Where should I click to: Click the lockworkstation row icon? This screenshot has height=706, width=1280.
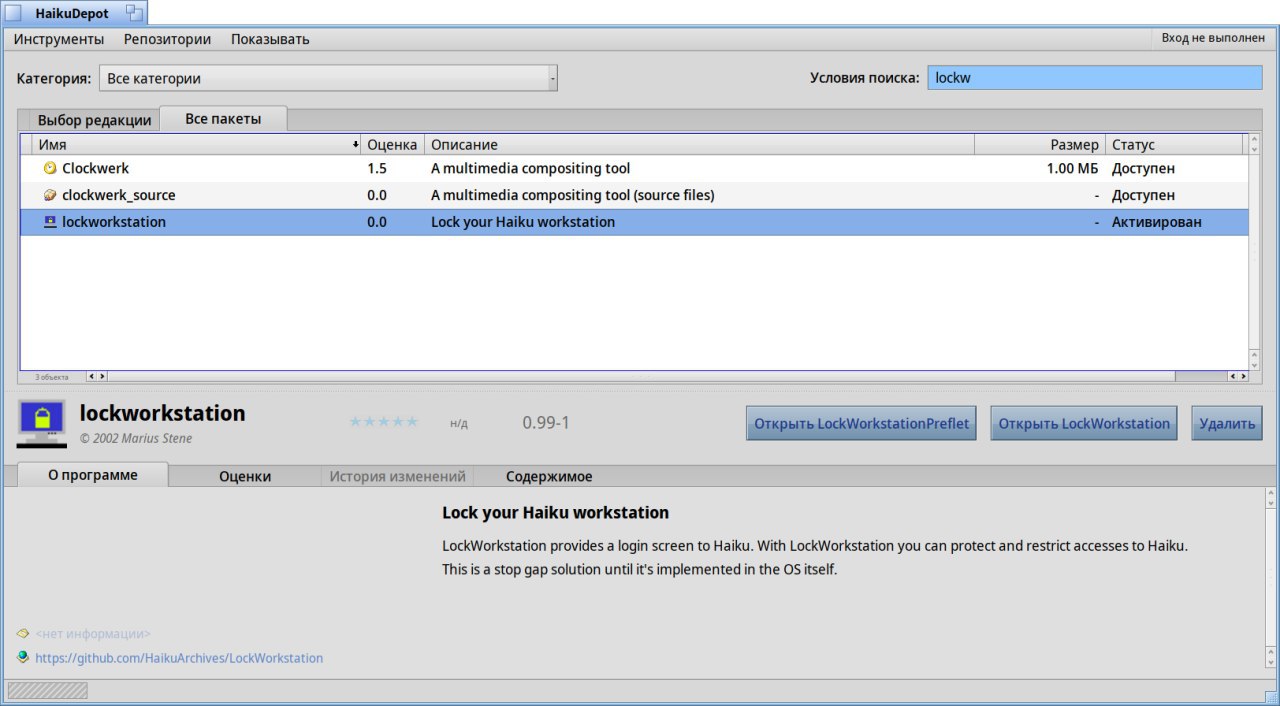pyautogui.click(x=50, y=222)
